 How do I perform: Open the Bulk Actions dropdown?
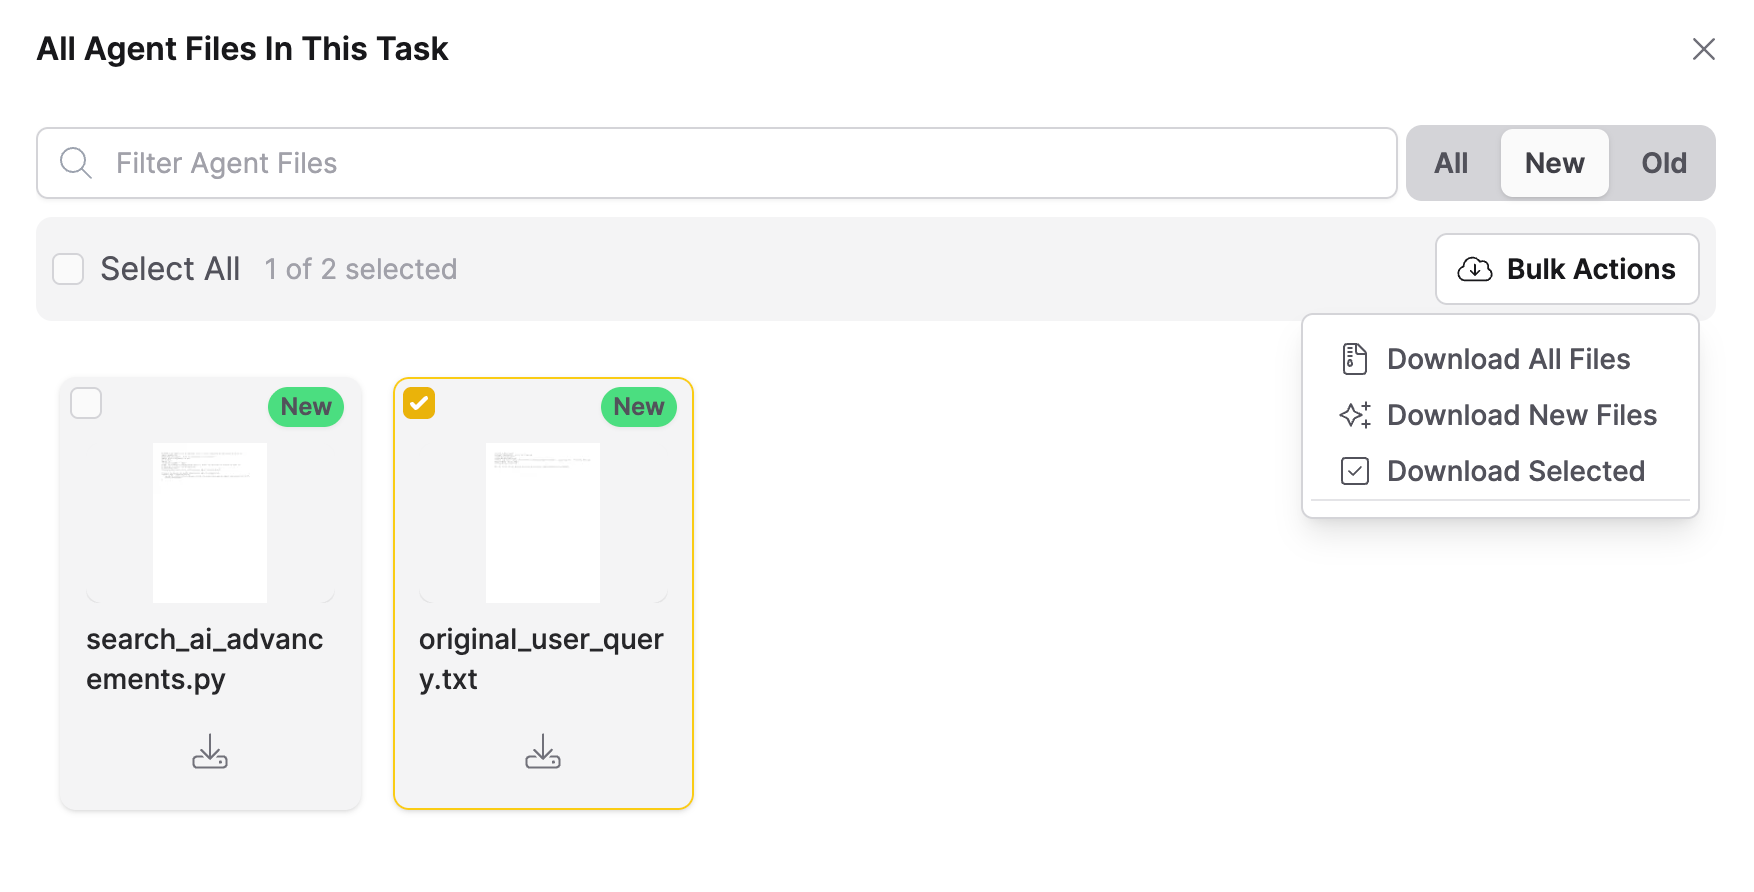[1566, 269]
